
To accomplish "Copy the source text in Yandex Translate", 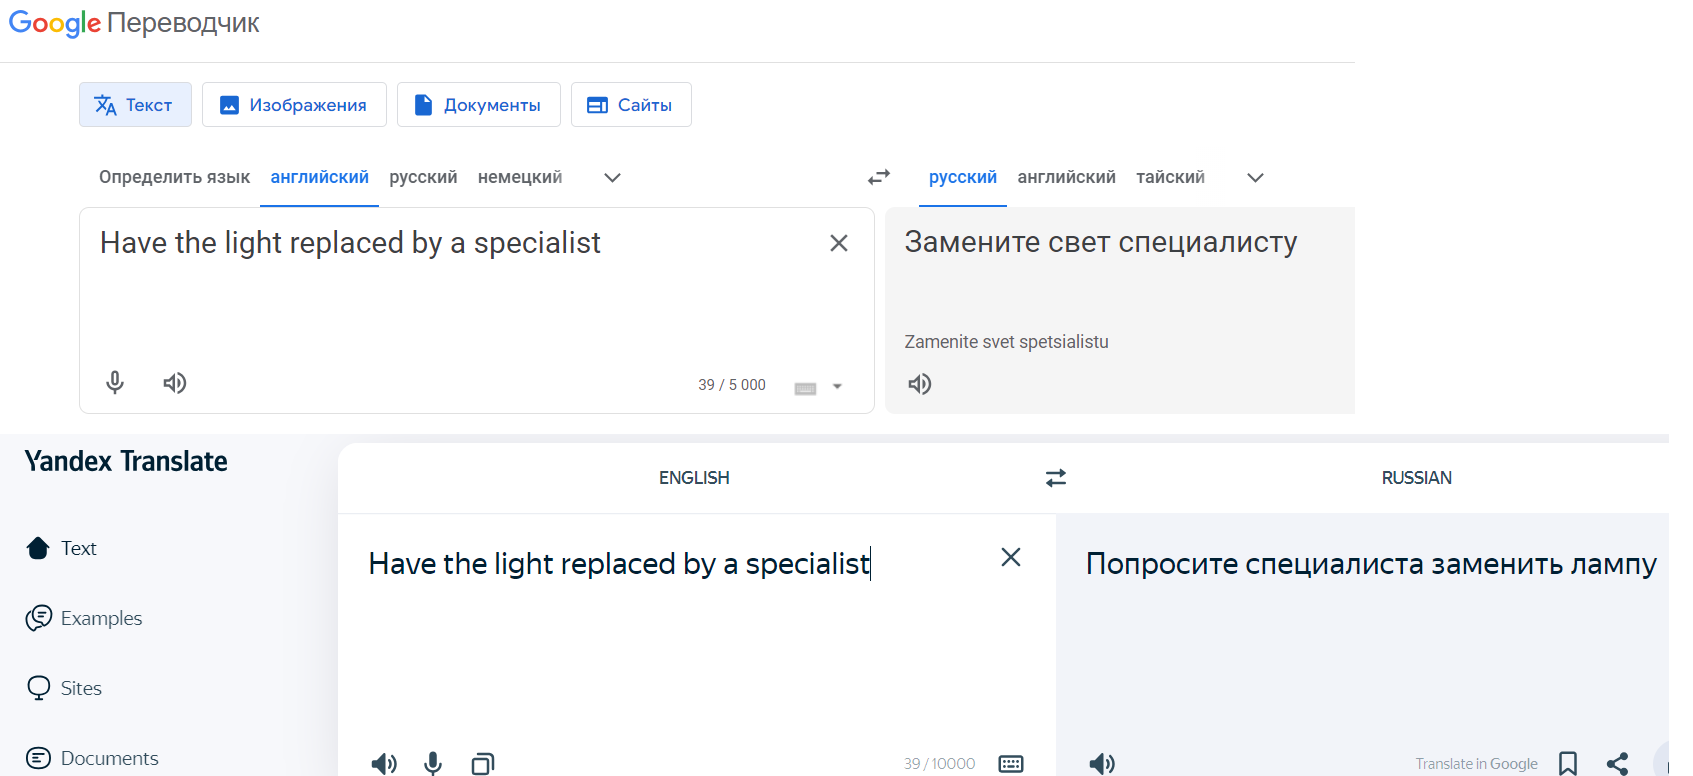I will pyautogui.click(x=483, y=764).
